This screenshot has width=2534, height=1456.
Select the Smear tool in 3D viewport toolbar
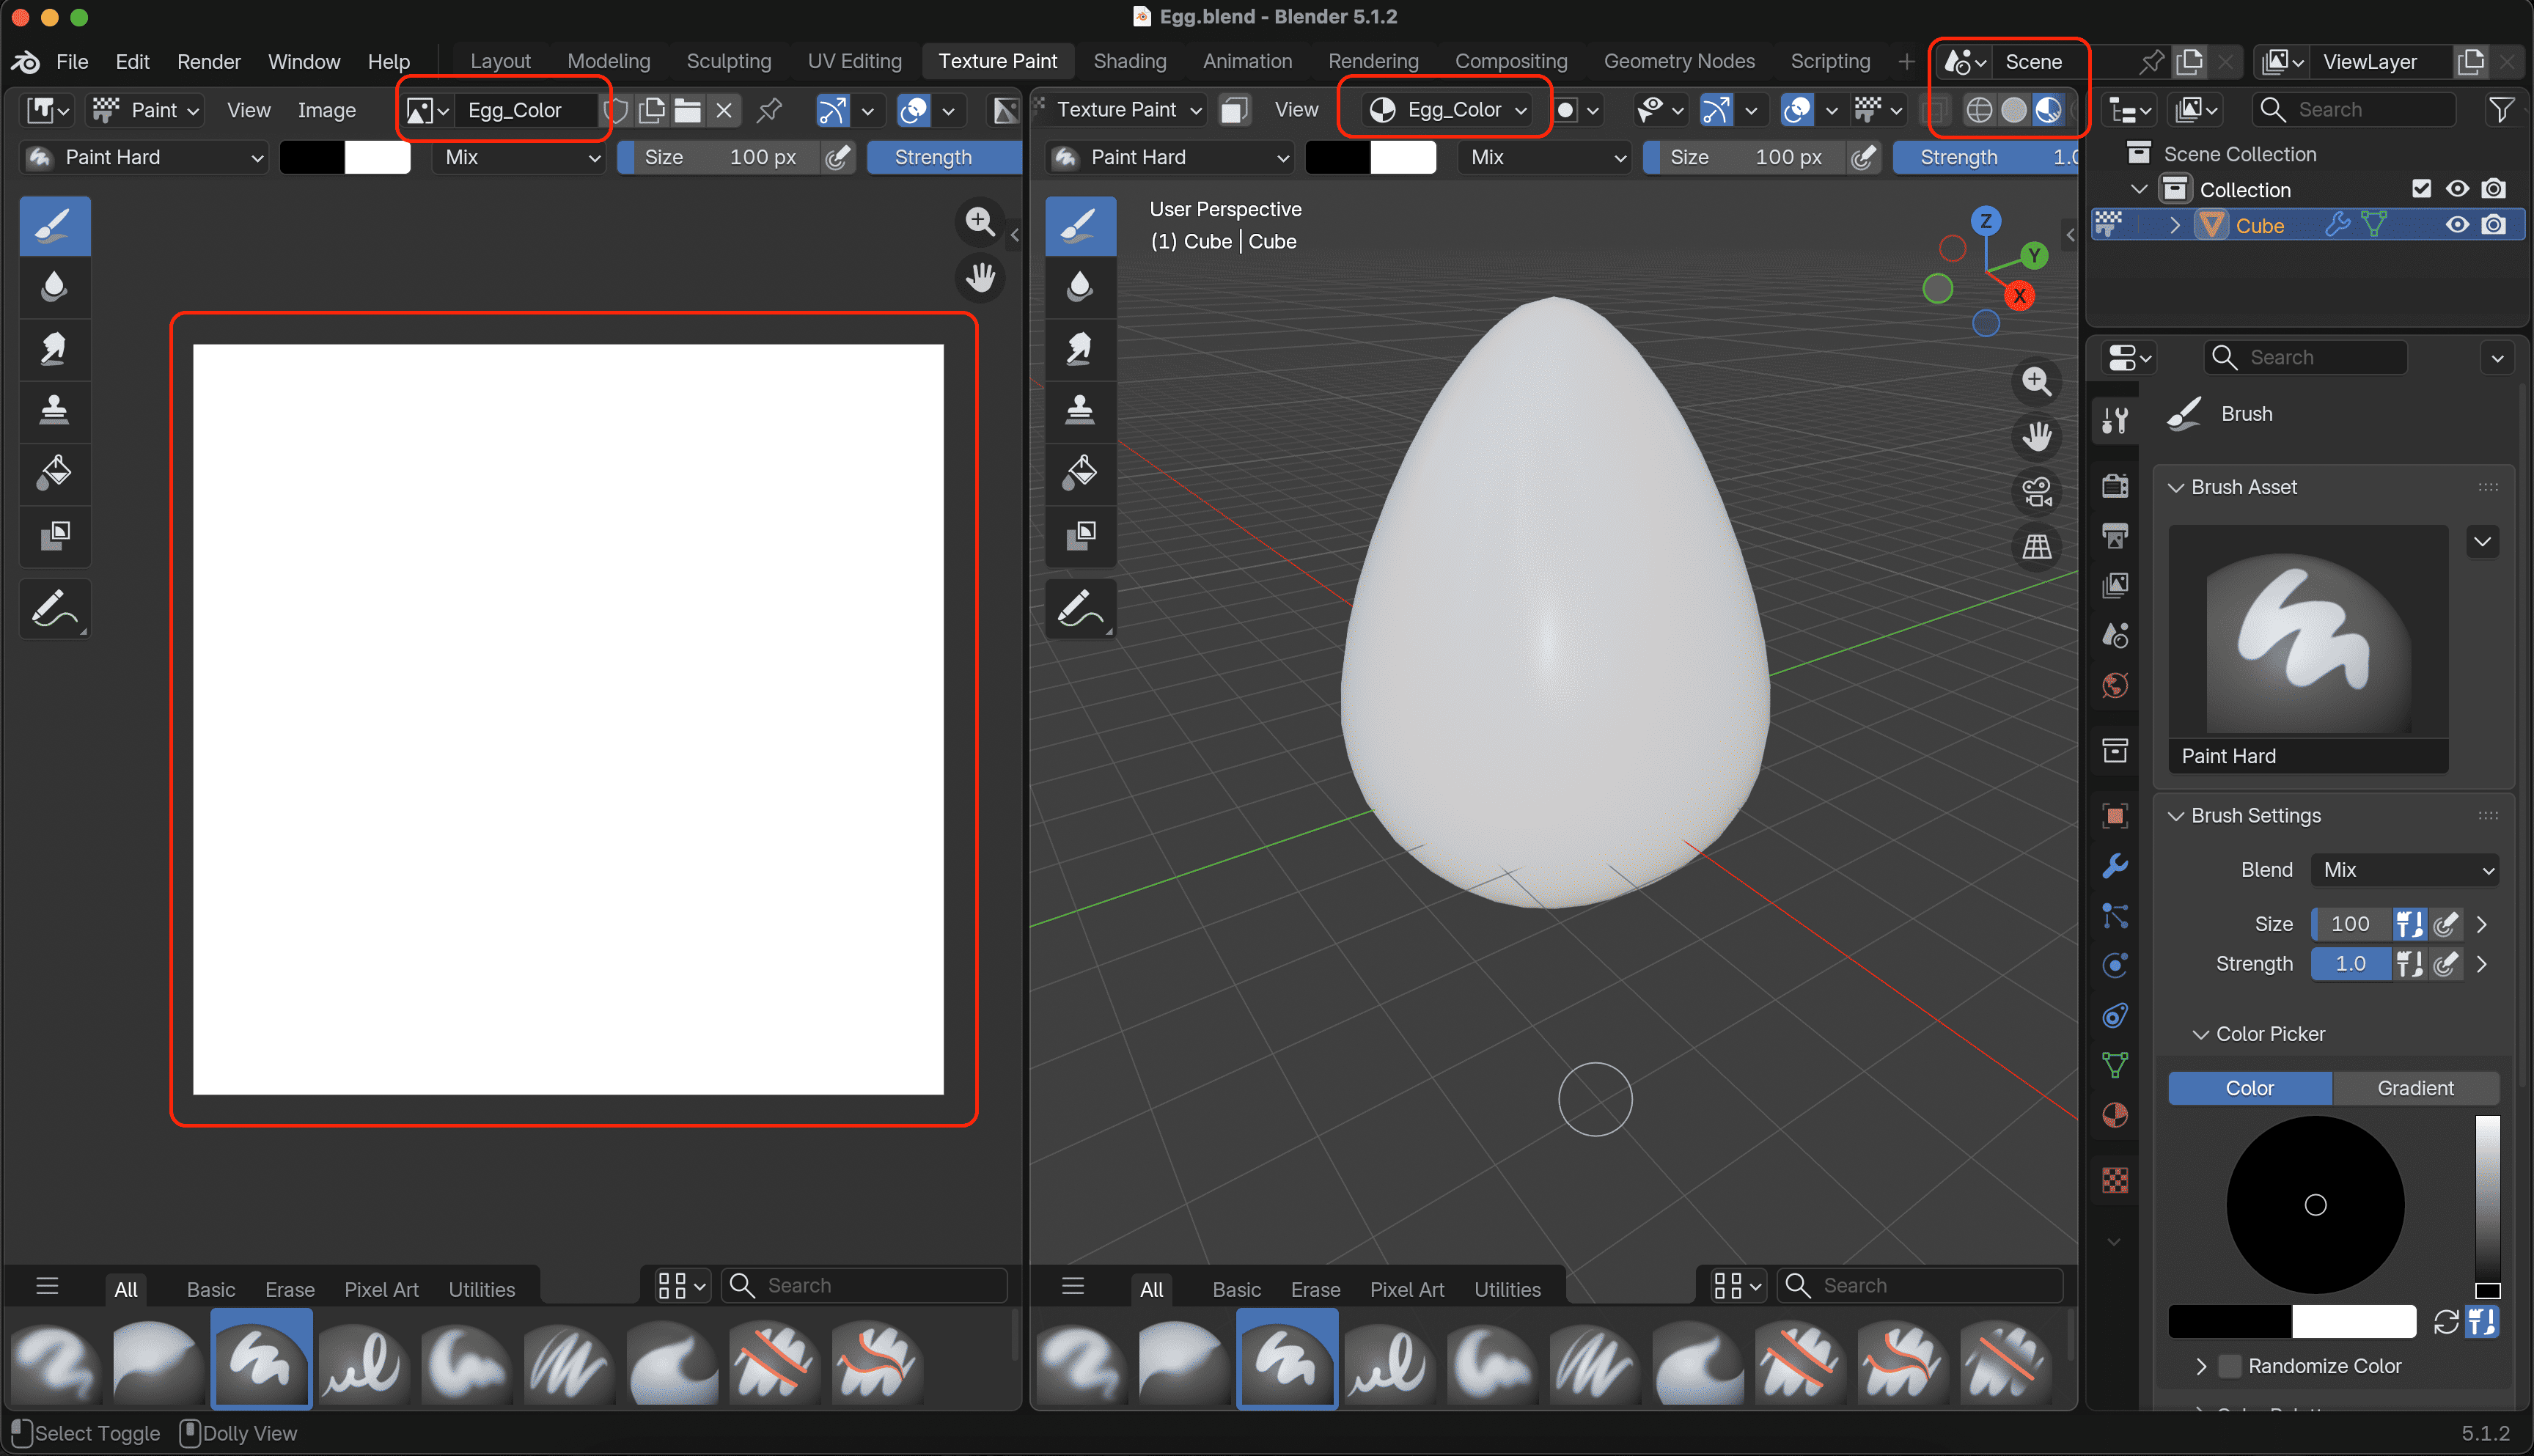(x=1080, y=349)
